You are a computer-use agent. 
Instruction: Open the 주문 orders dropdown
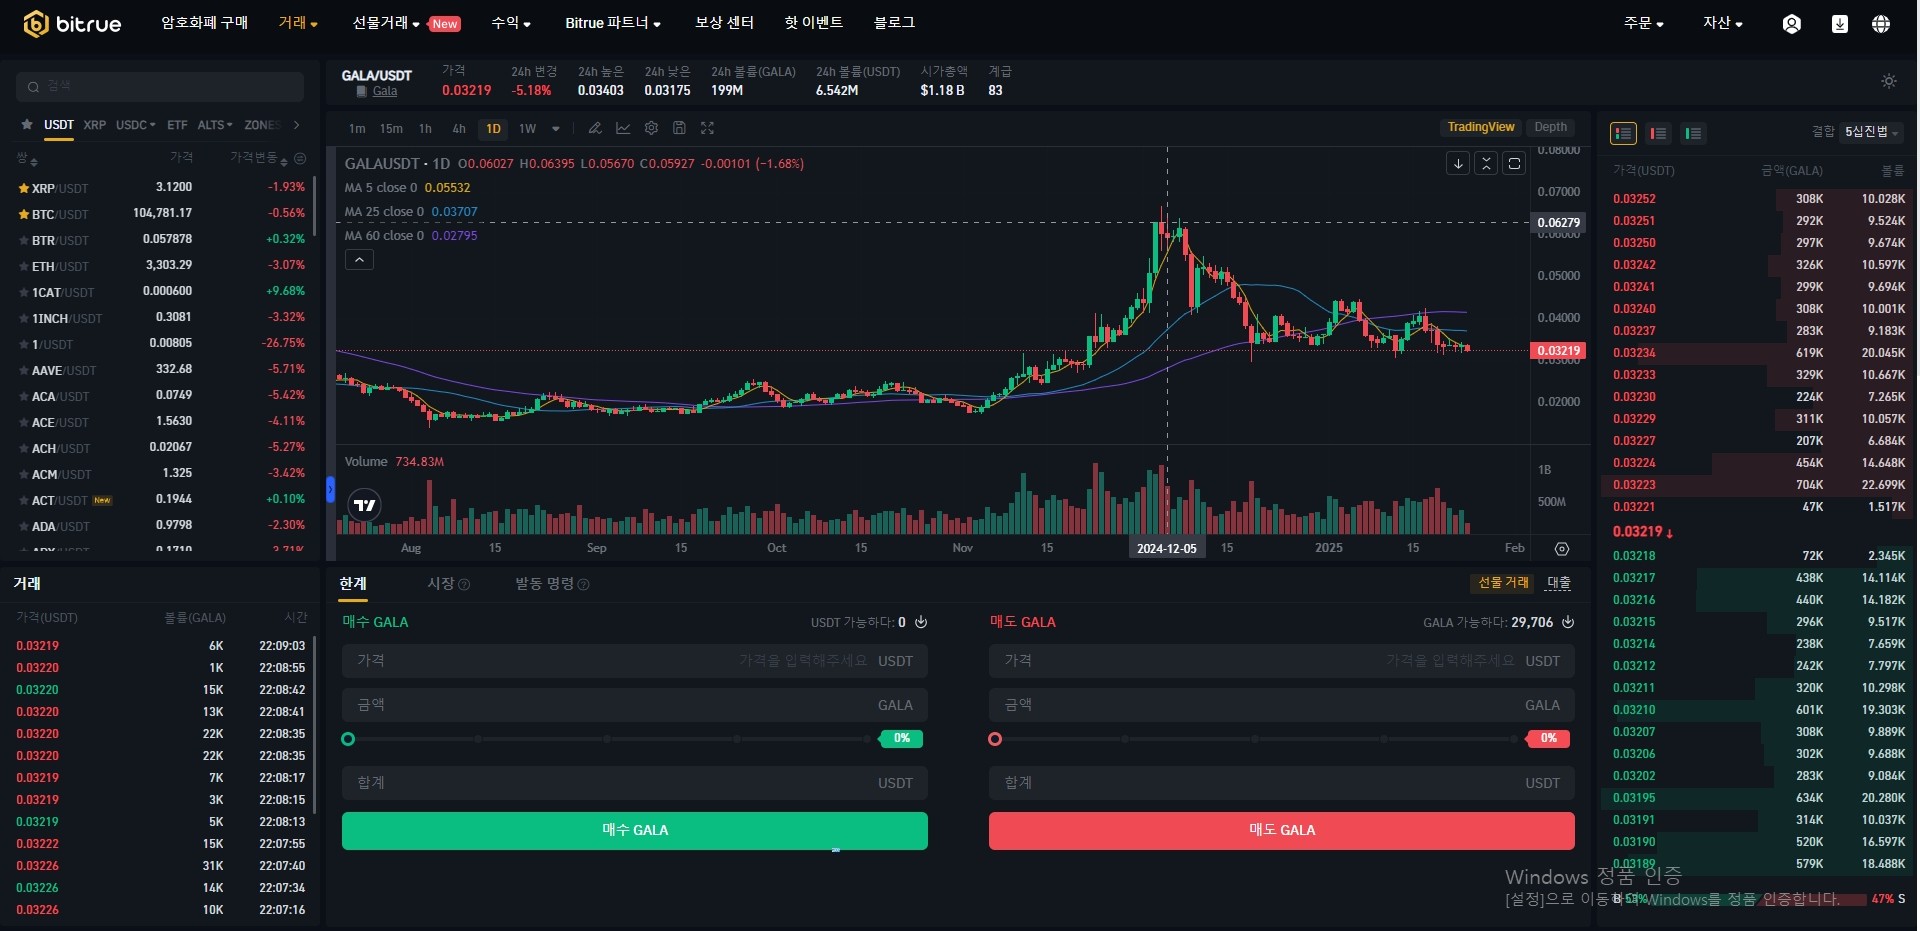[x=1644, y=23]
